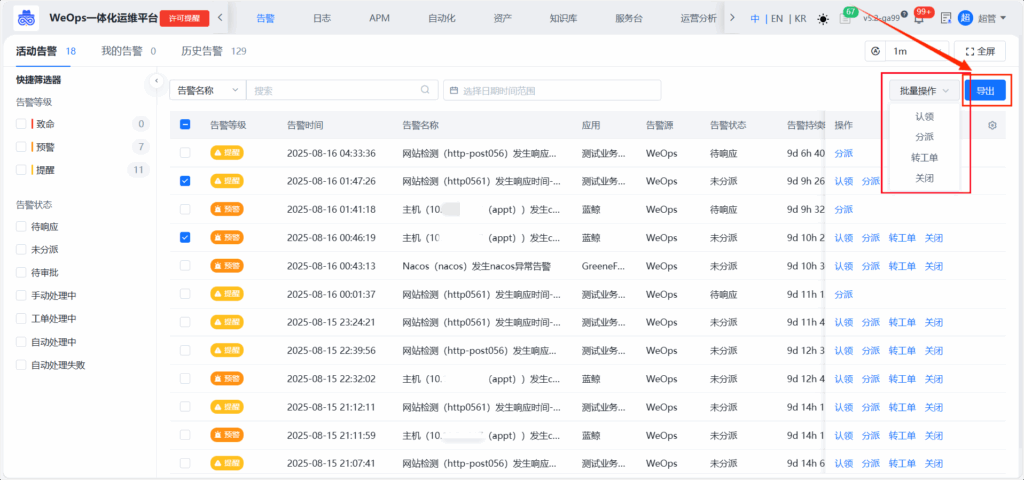Toggle the select-all checkbox in table header
This screenshot has width=1024, height=480.
click(185, 125)
